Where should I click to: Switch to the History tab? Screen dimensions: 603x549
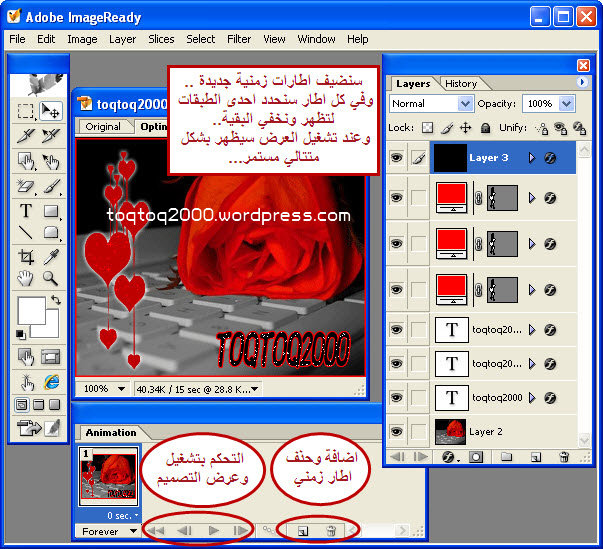tap(461, 84)
